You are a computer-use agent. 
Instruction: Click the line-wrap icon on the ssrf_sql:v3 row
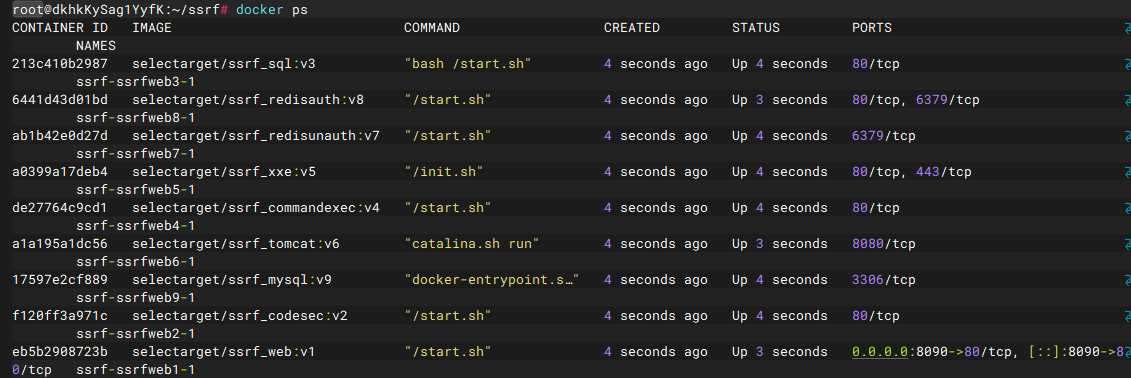pos(1126,65)
